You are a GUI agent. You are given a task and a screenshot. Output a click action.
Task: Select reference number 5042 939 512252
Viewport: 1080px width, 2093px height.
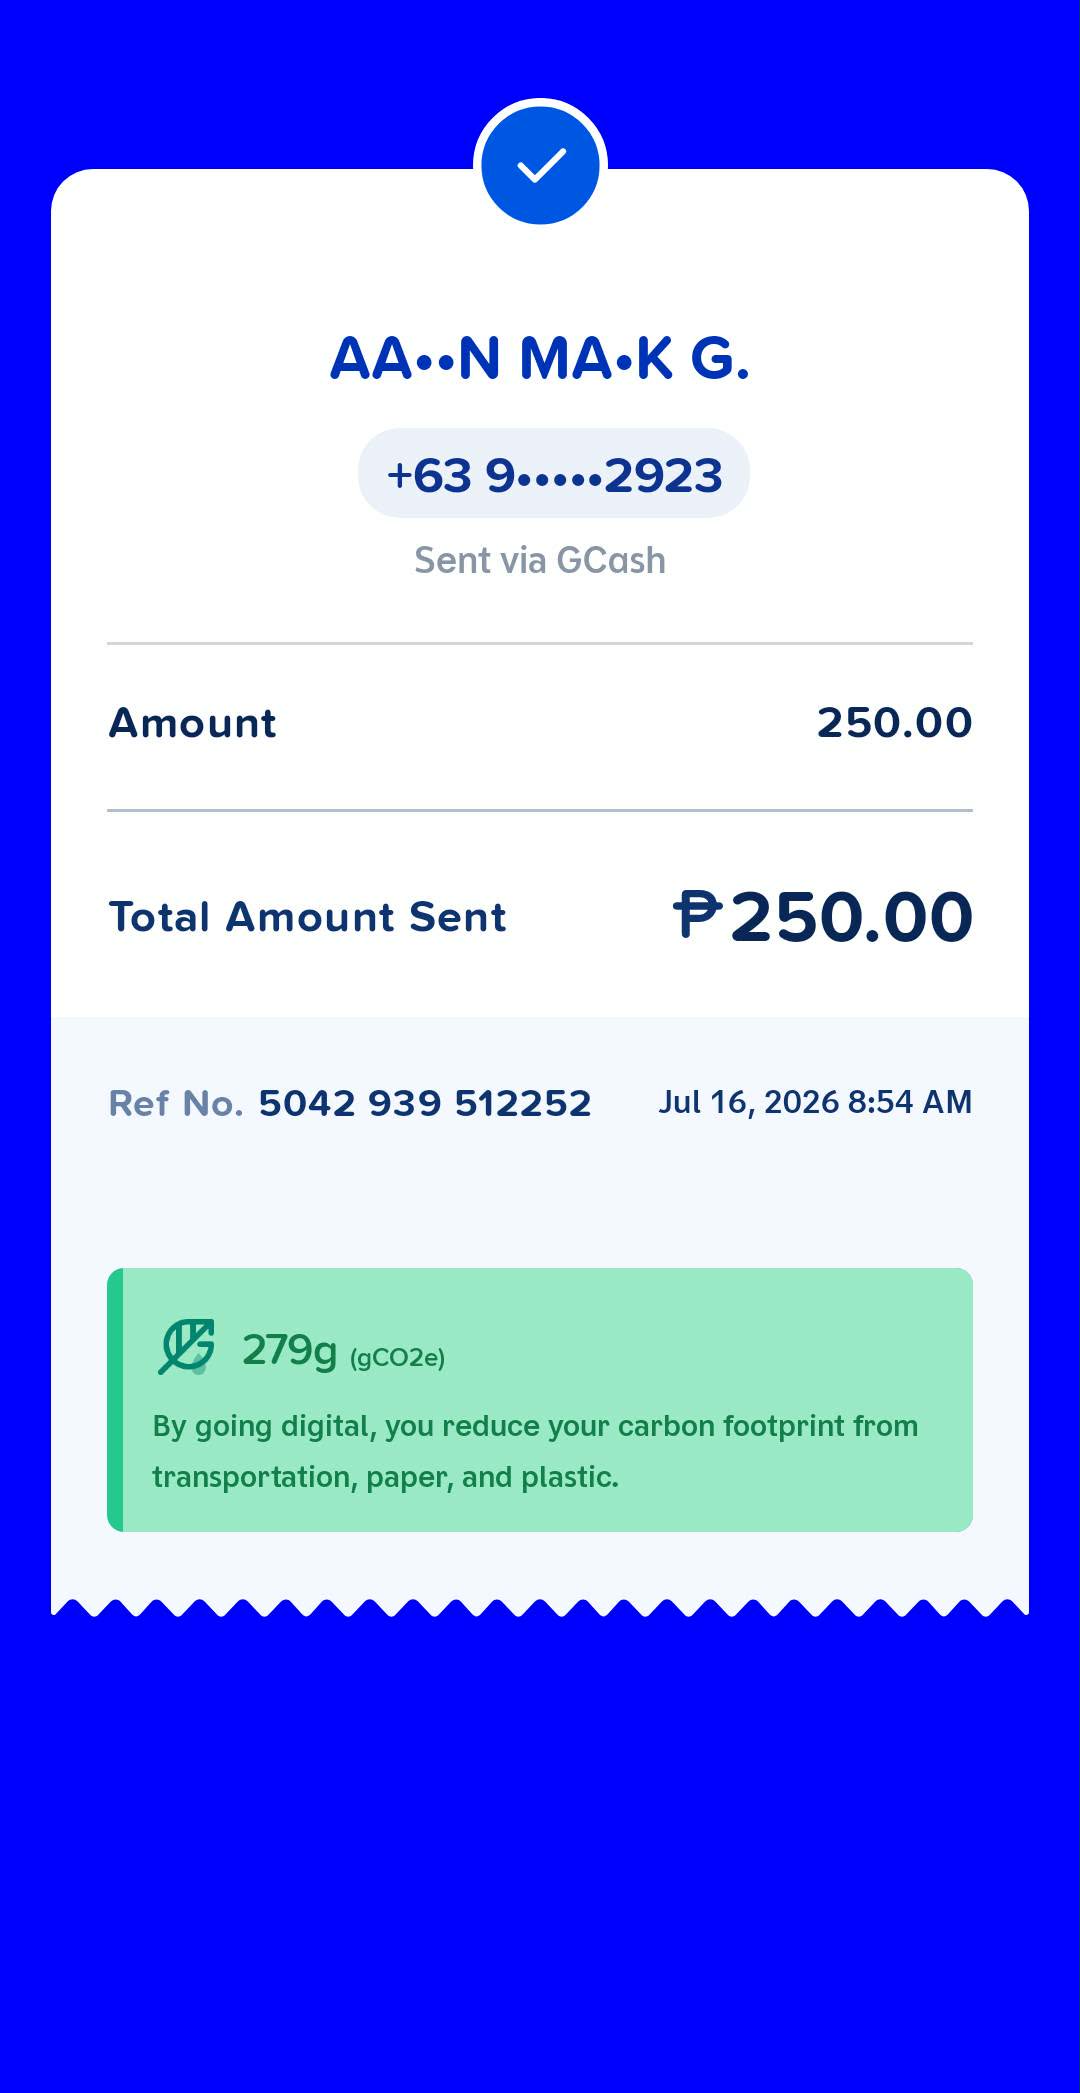[425, 1103]
